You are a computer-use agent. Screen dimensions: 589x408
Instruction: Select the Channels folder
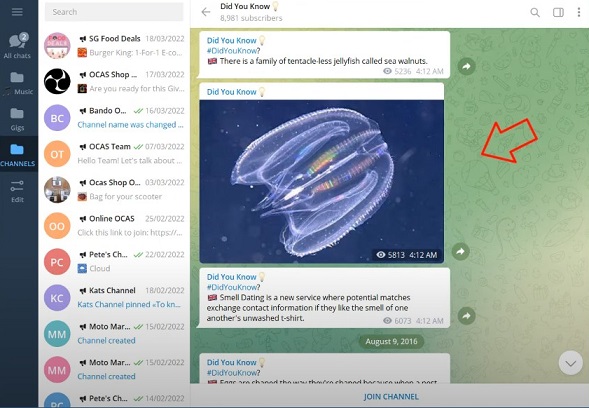18,155
